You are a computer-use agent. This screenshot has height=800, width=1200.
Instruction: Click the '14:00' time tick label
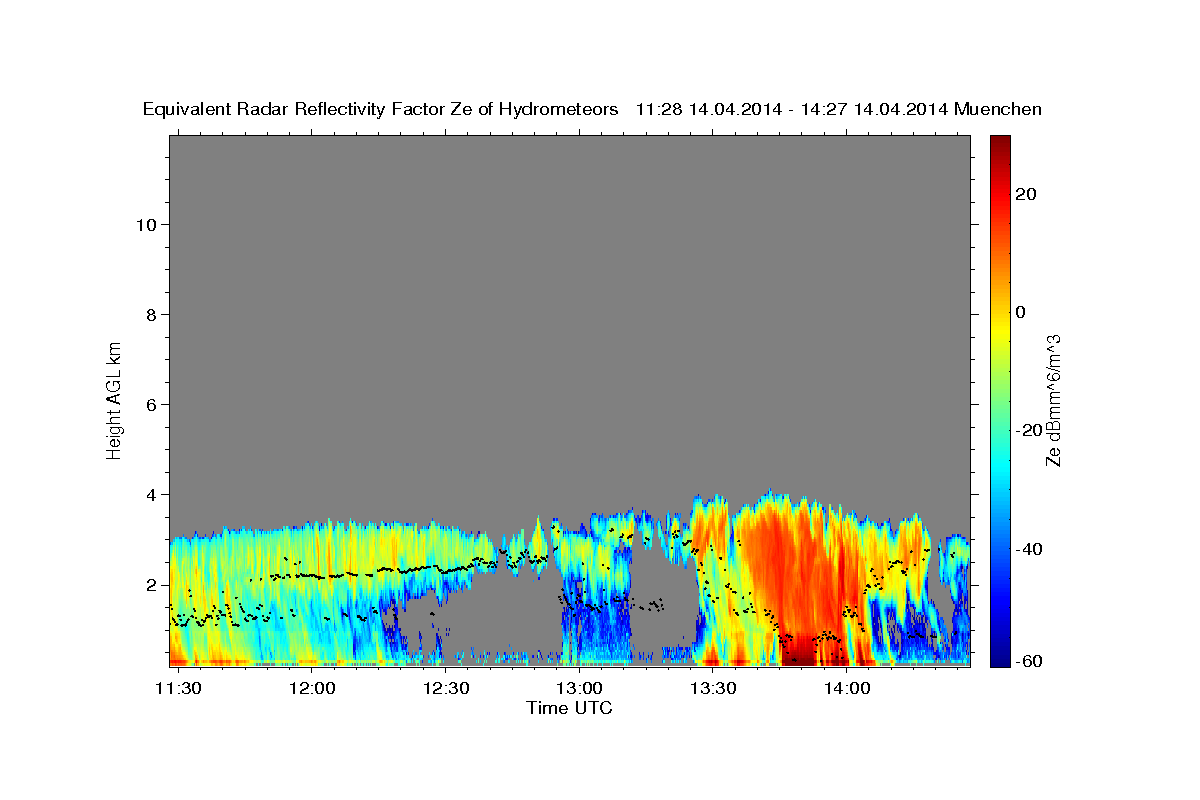(846, 688)
